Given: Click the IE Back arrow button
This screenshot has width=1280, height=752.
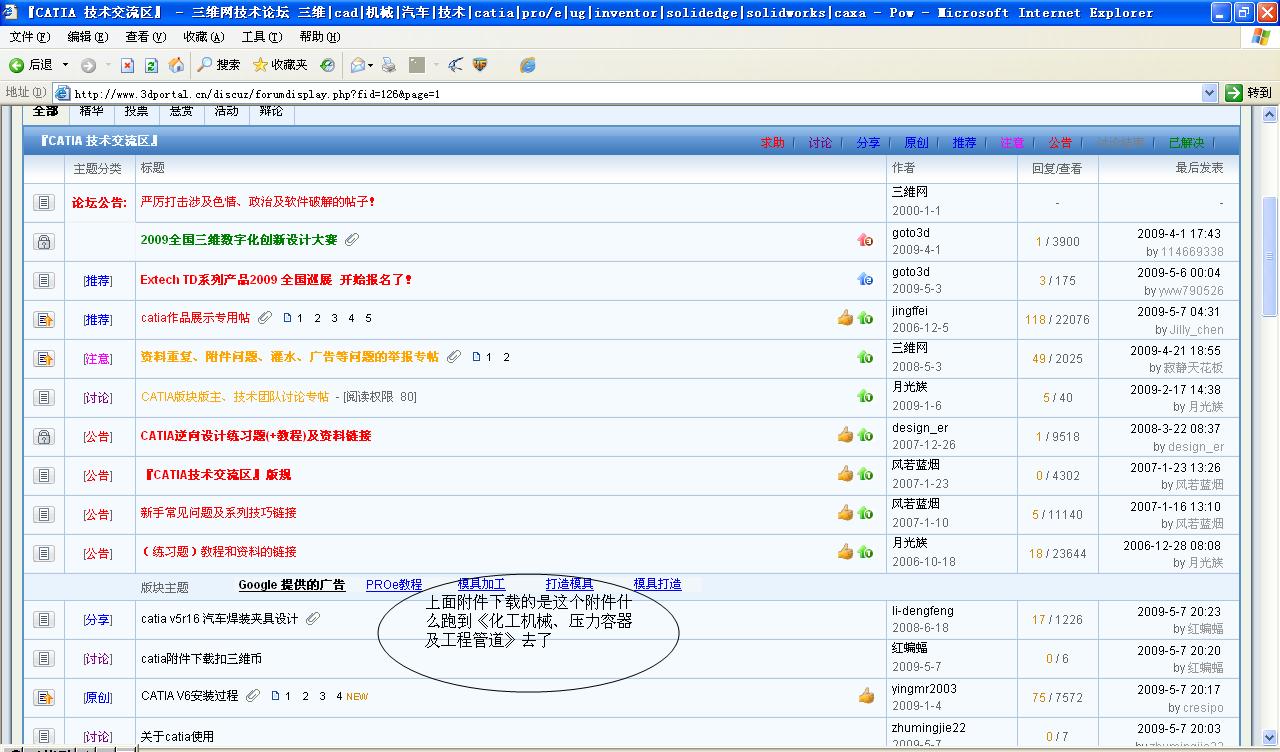Looking at the screenshot, I should pos(17,65).
